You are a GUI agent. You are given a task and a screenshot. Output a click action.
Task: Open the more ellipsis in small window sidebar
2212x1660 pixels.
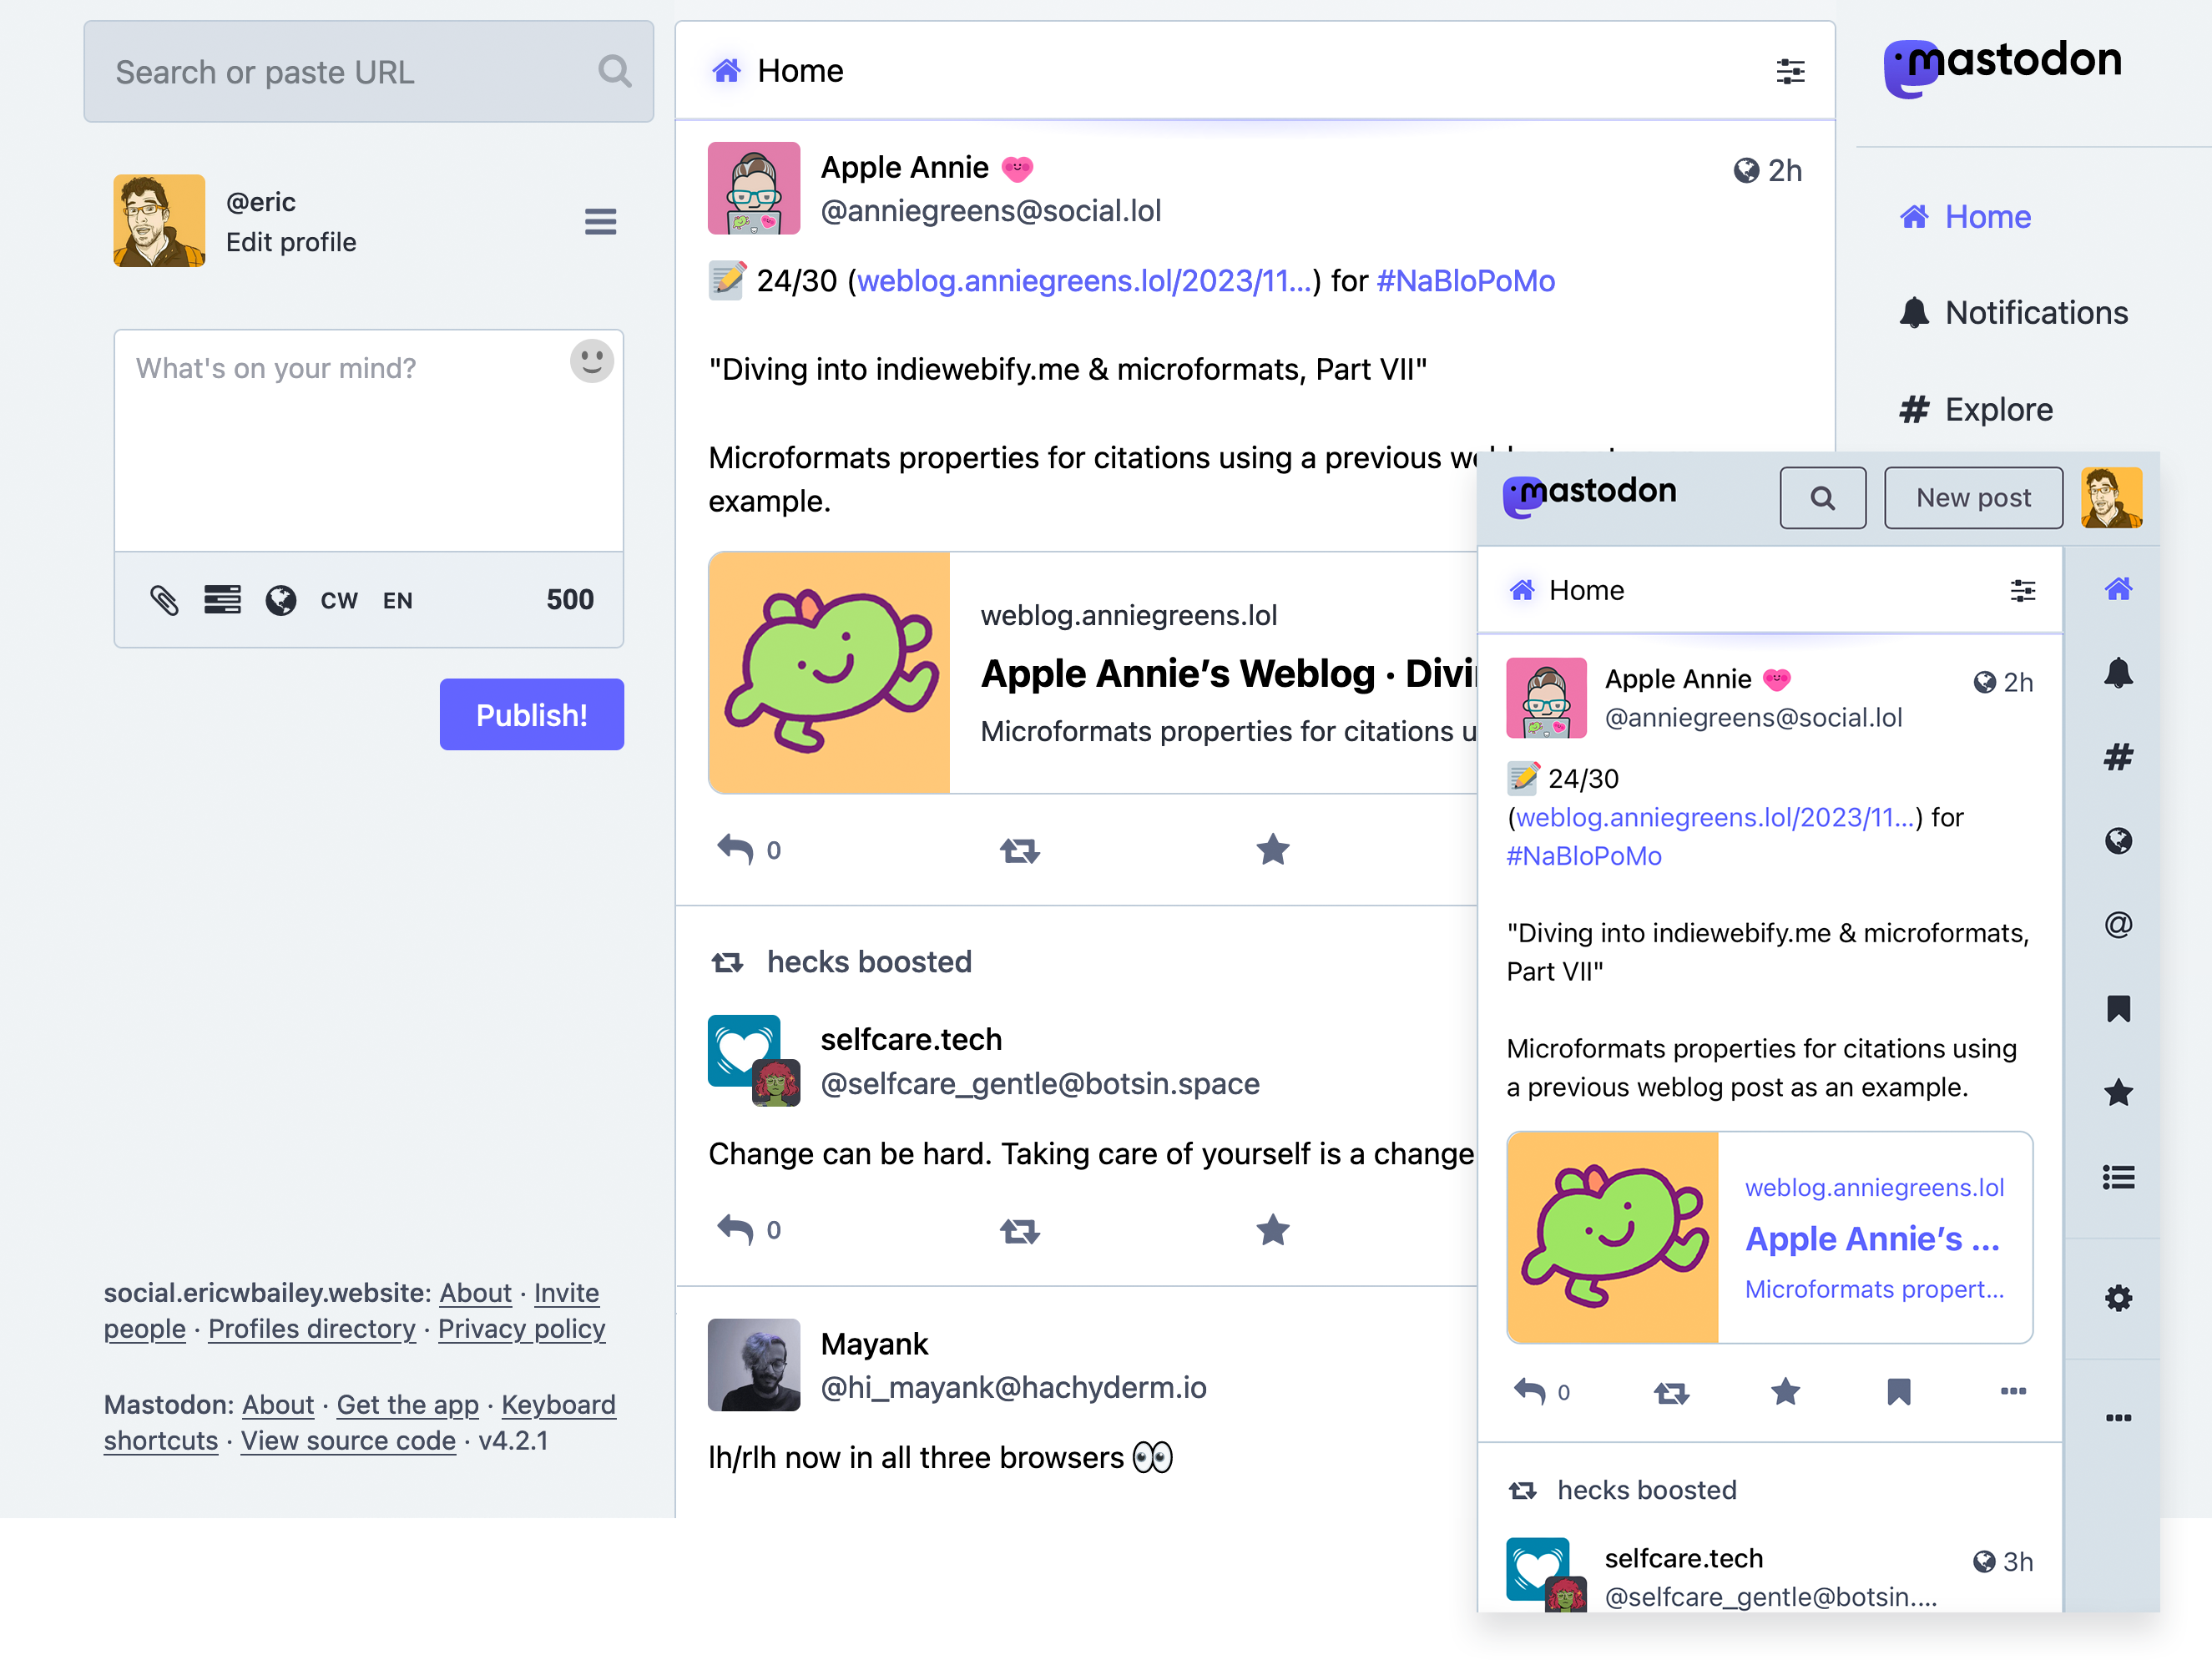point(2118,1417)
